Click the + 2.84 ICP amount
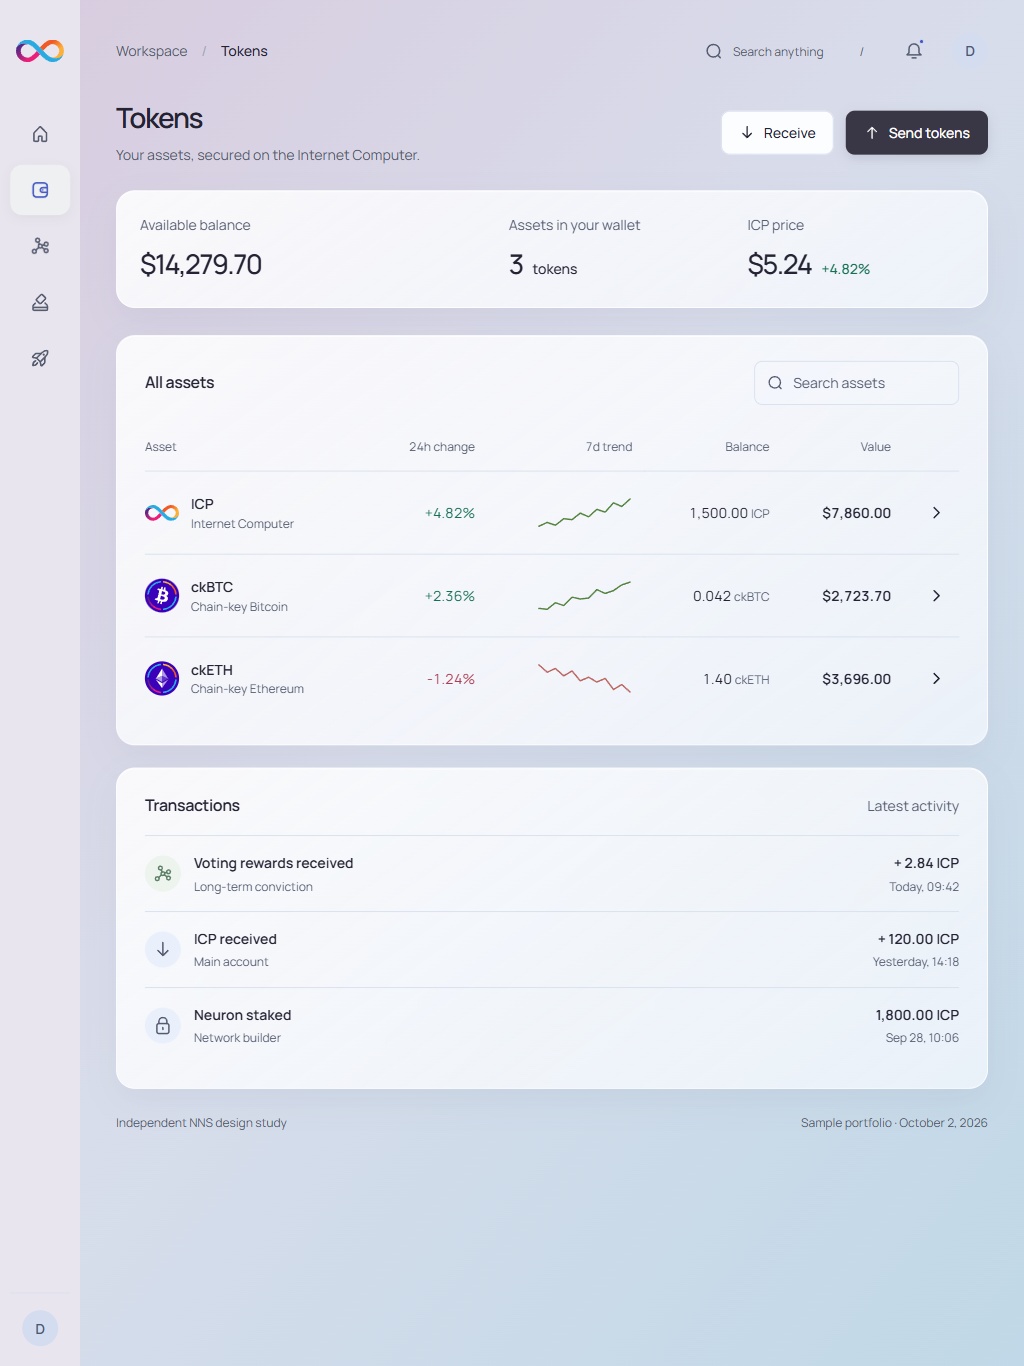Viewport: 1024px width, 1366px height. click(x=926, y=863)
